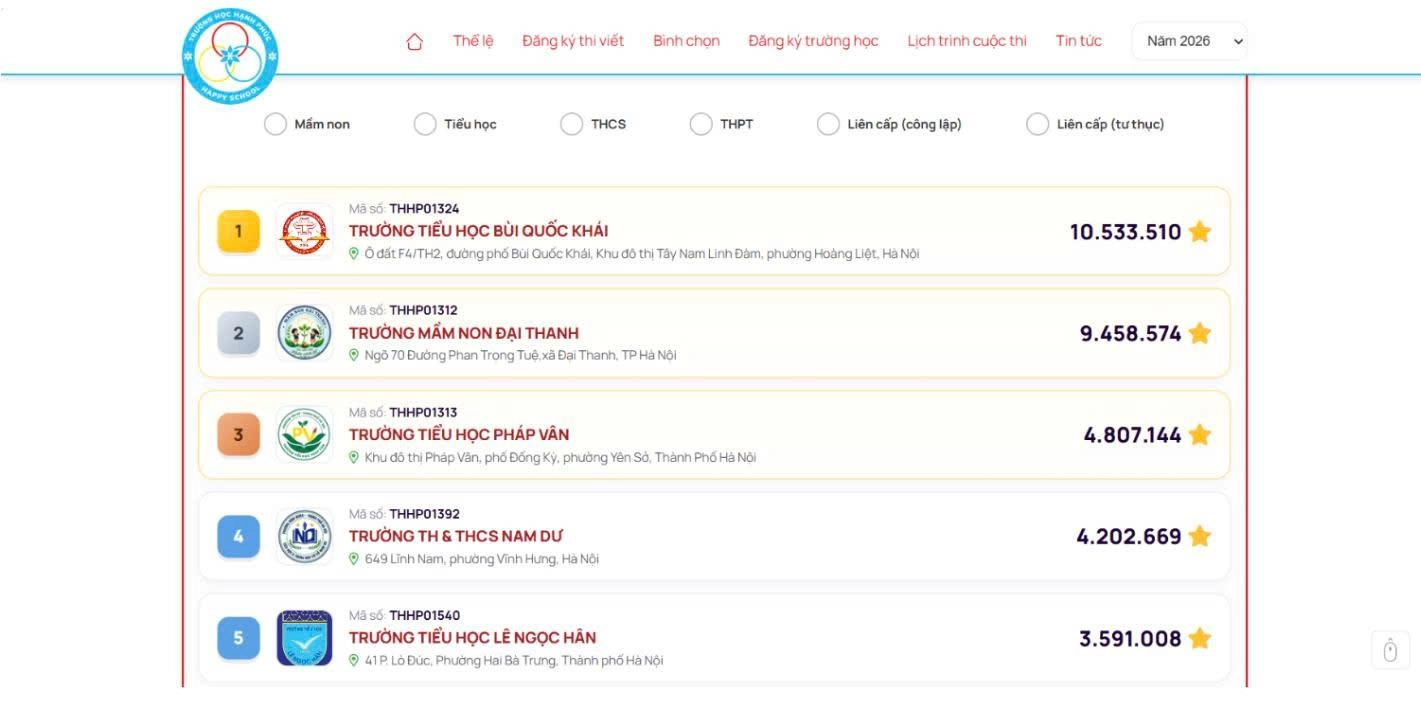Select the Tiểu học radio filter
The width and height of the screenshot is (1421, 707).
425,124
